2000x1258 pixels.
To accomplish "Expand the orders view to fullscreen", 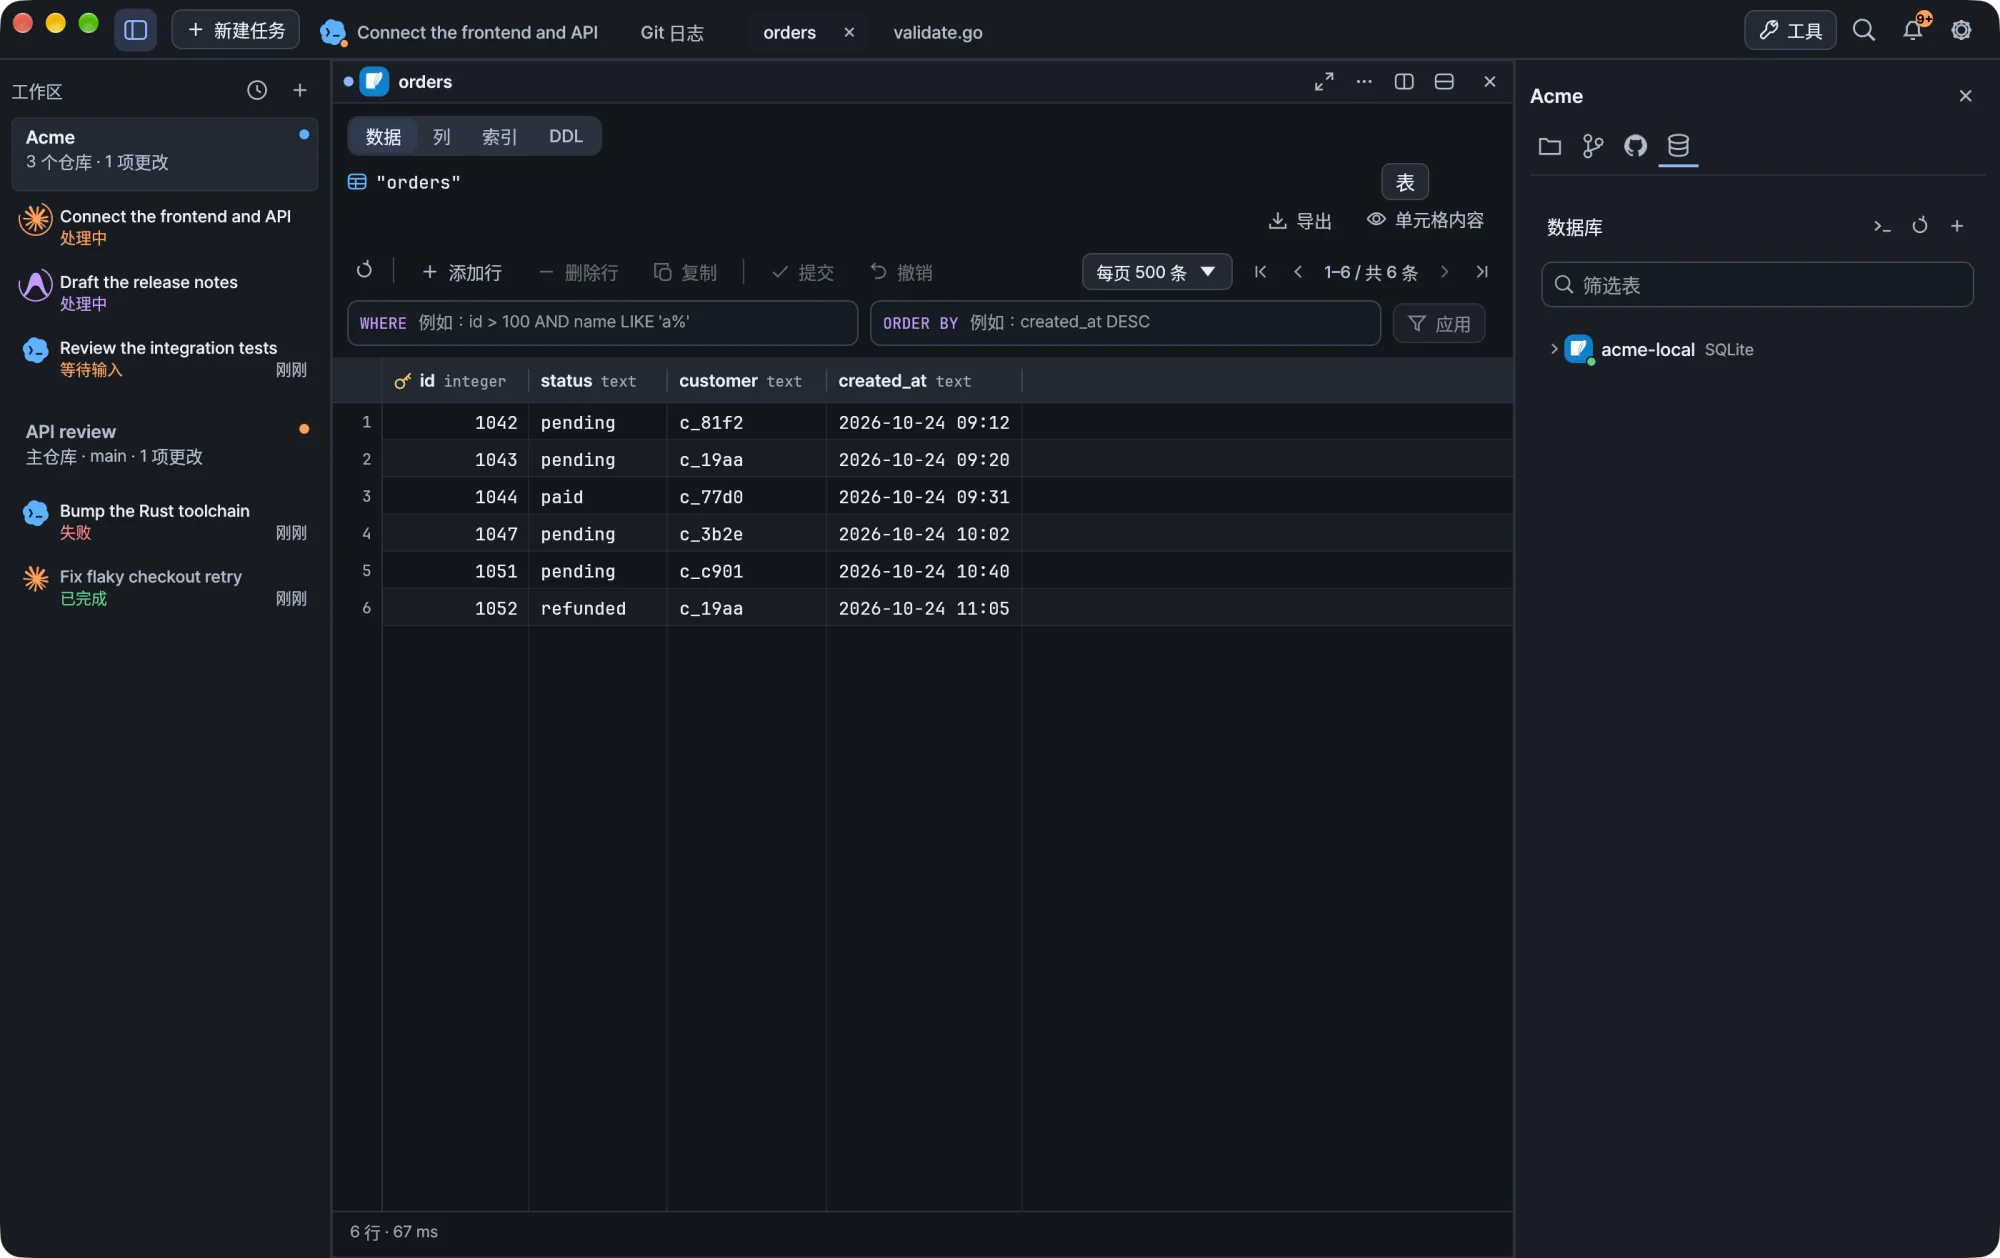I will coord(1324,82).
